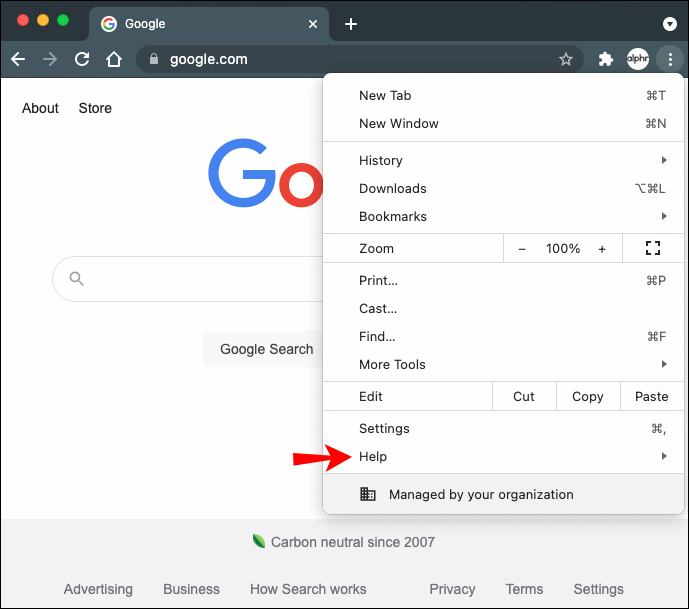Click the managed organization building icon

pos(368,494)
